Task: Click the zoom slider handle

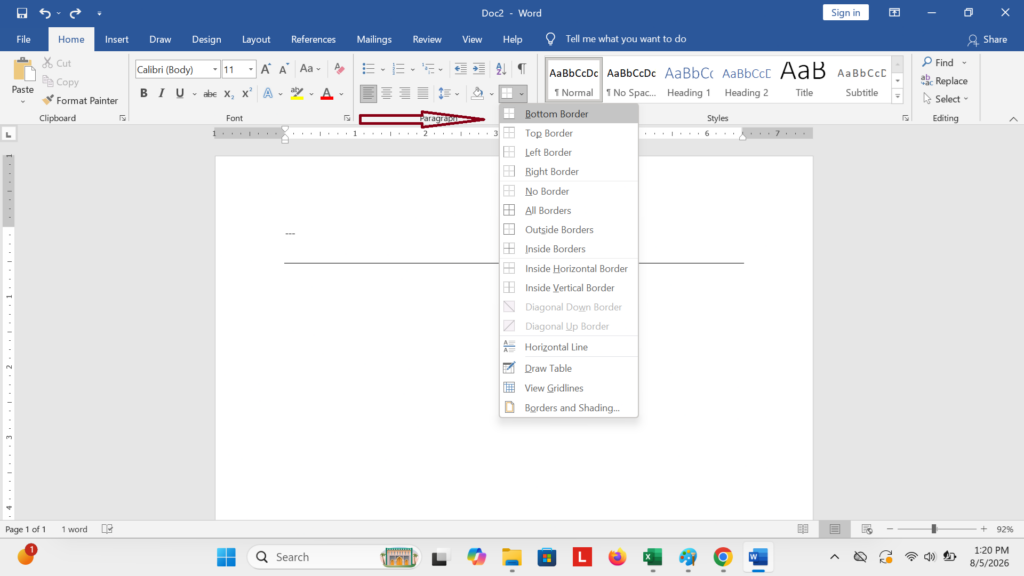Action: coord(934,529)
